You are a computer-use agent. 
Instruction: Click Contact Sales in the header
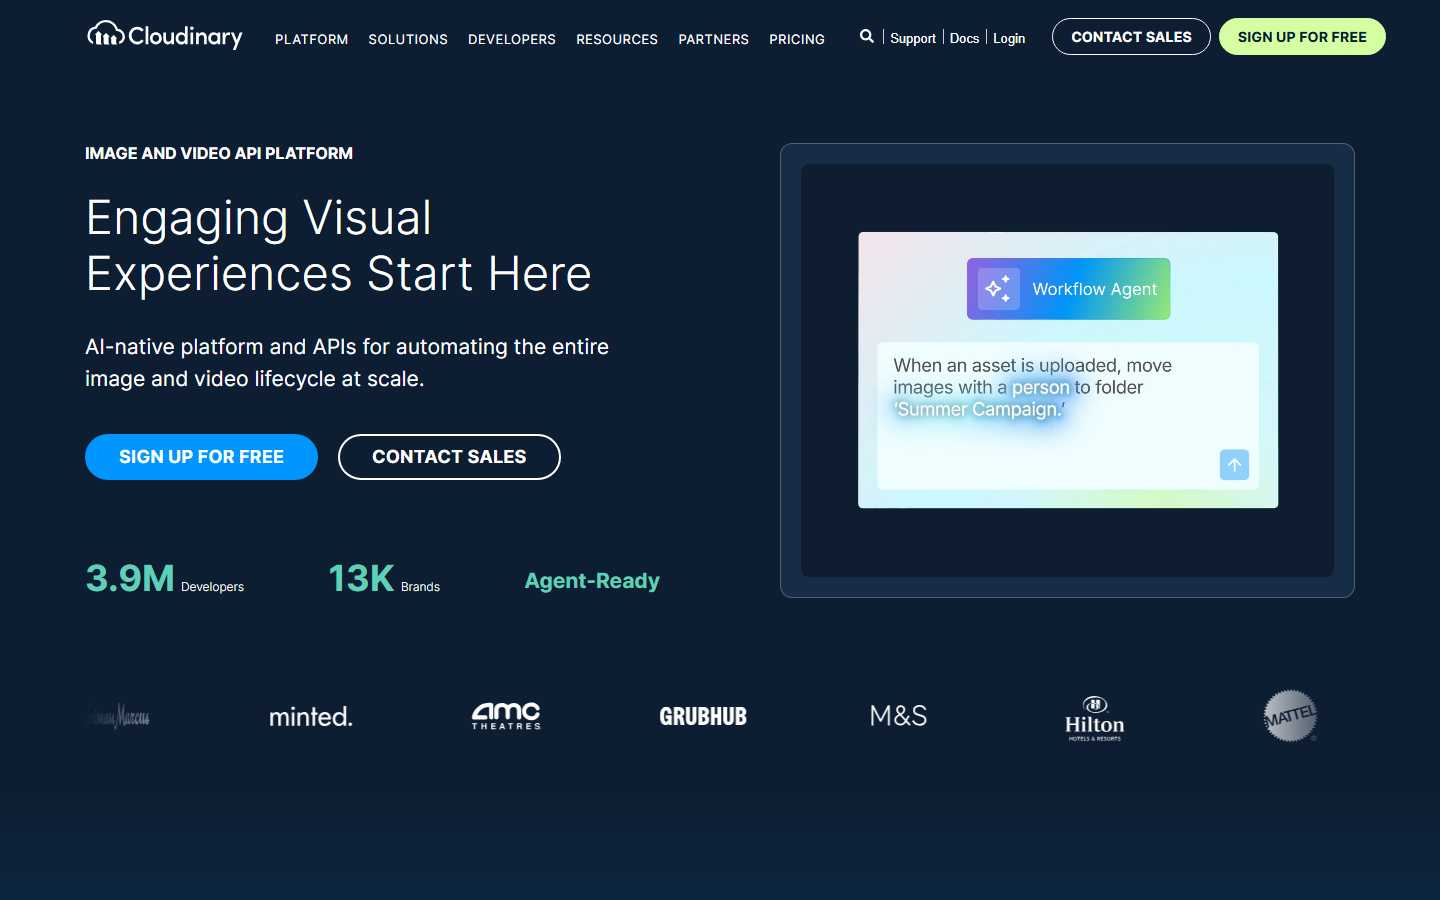click(1131, 37)
